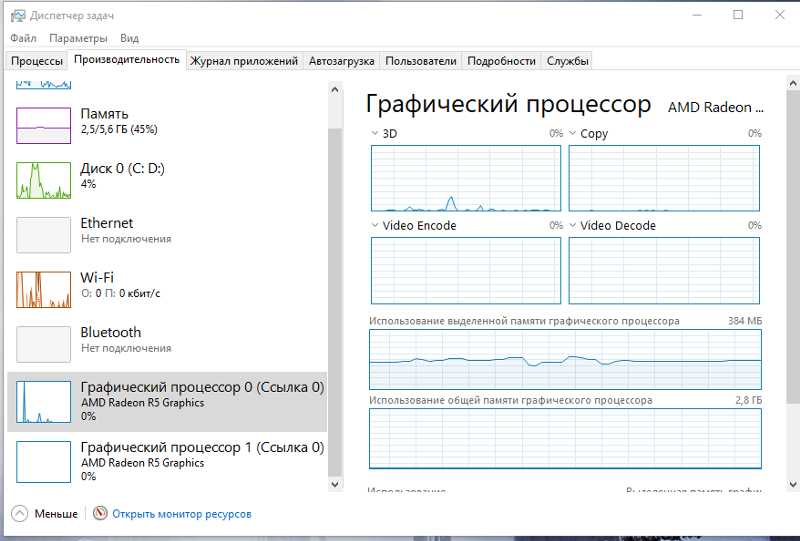Open the Video Encode engine dropdown
Viewport: 800px width, 541px height.
[x=375, y=225]
